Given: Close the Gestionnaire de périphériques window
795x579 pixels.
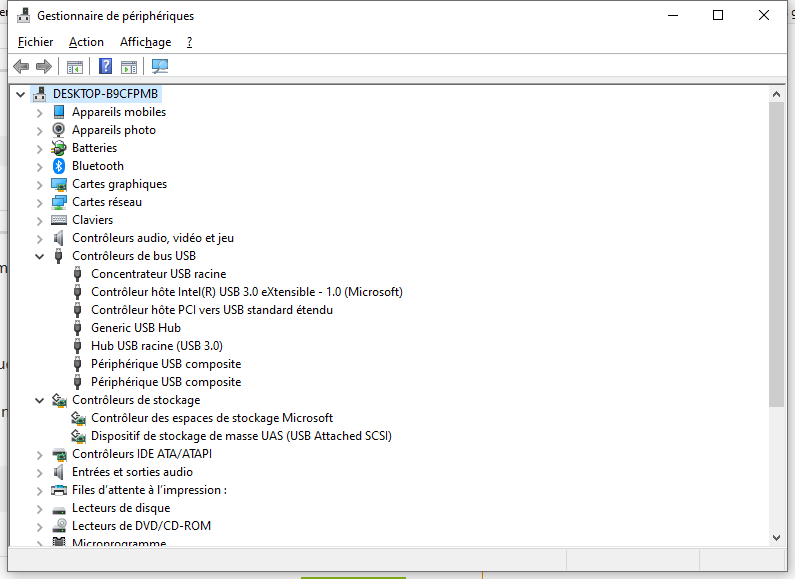Looking at the screenshot, I should click(x=764, y=15).
